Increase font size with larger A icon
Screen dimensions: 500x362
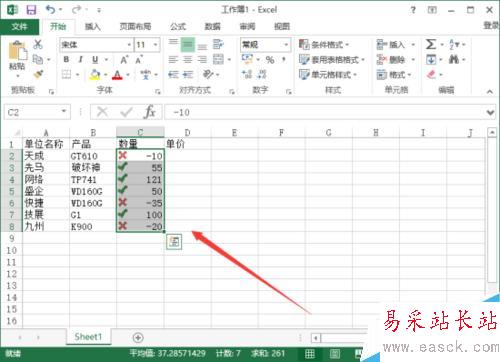coord(124,60)
